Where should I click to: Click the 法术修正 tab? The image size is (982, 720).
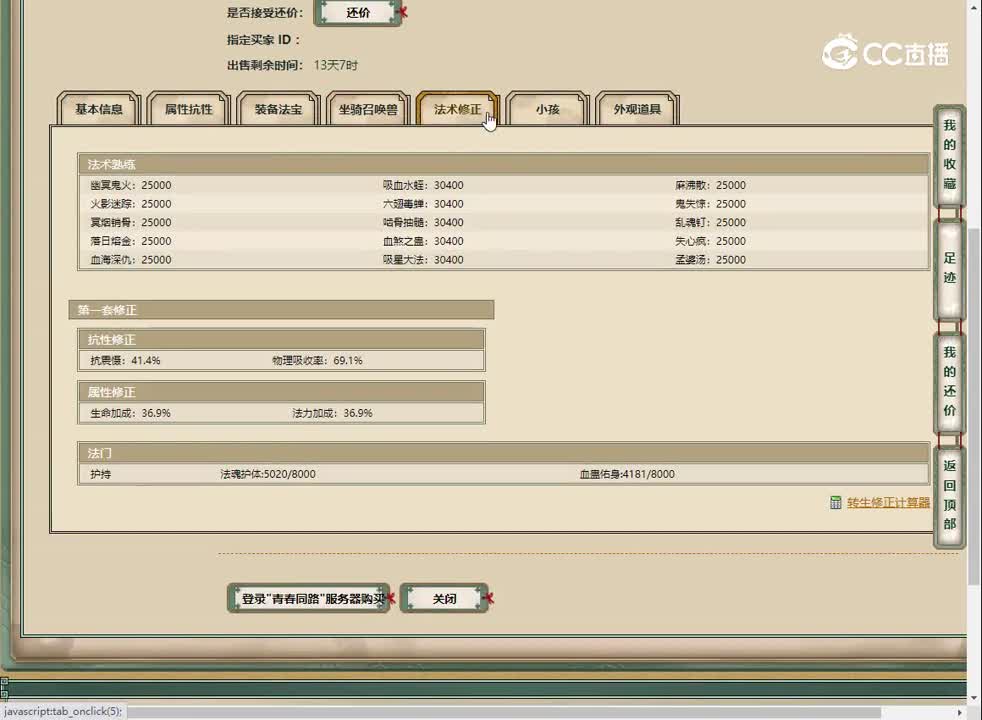click(458, 109)
